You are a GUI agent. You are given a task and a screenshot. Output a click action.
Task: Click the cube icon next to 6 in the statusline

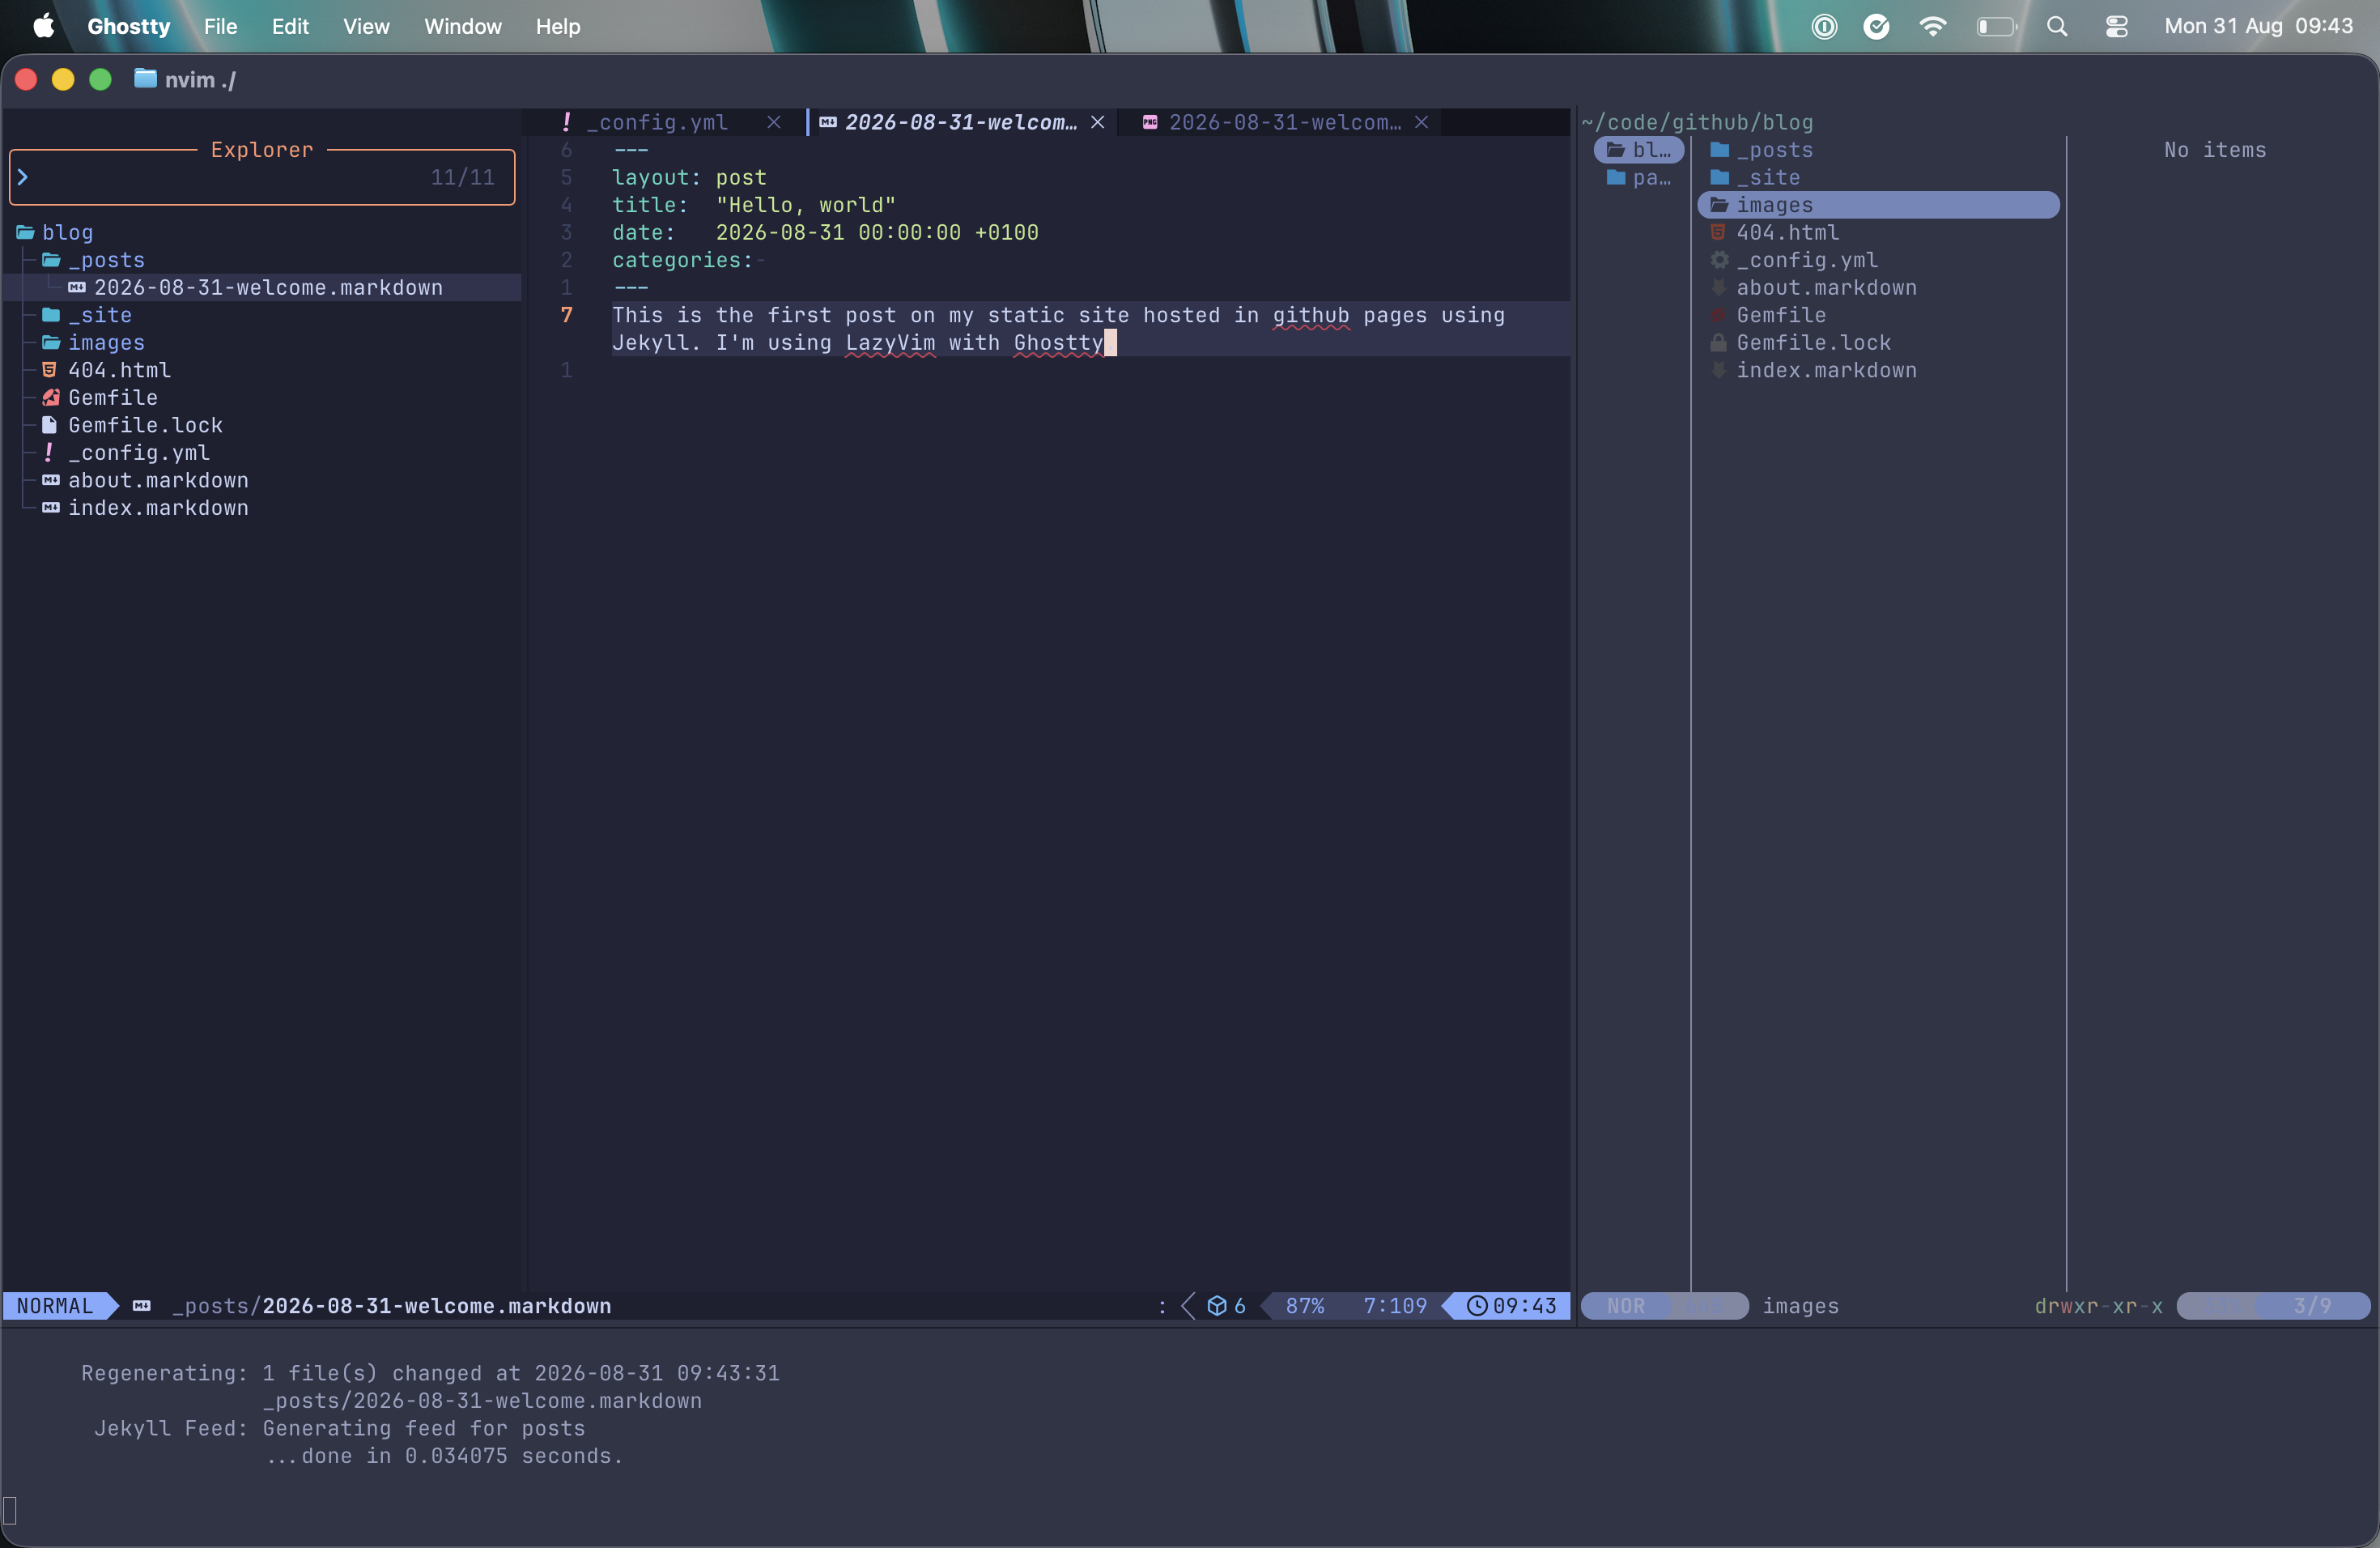(x=1217, y=1306)
